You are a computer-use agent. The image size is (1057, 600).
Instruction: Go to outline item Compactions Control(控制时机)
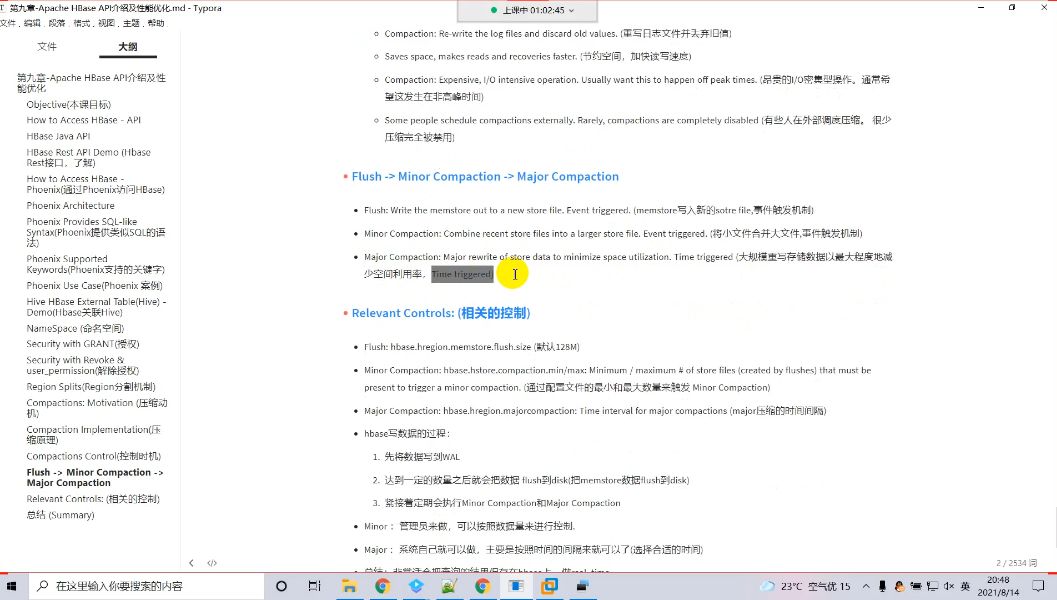pos(94,456)
